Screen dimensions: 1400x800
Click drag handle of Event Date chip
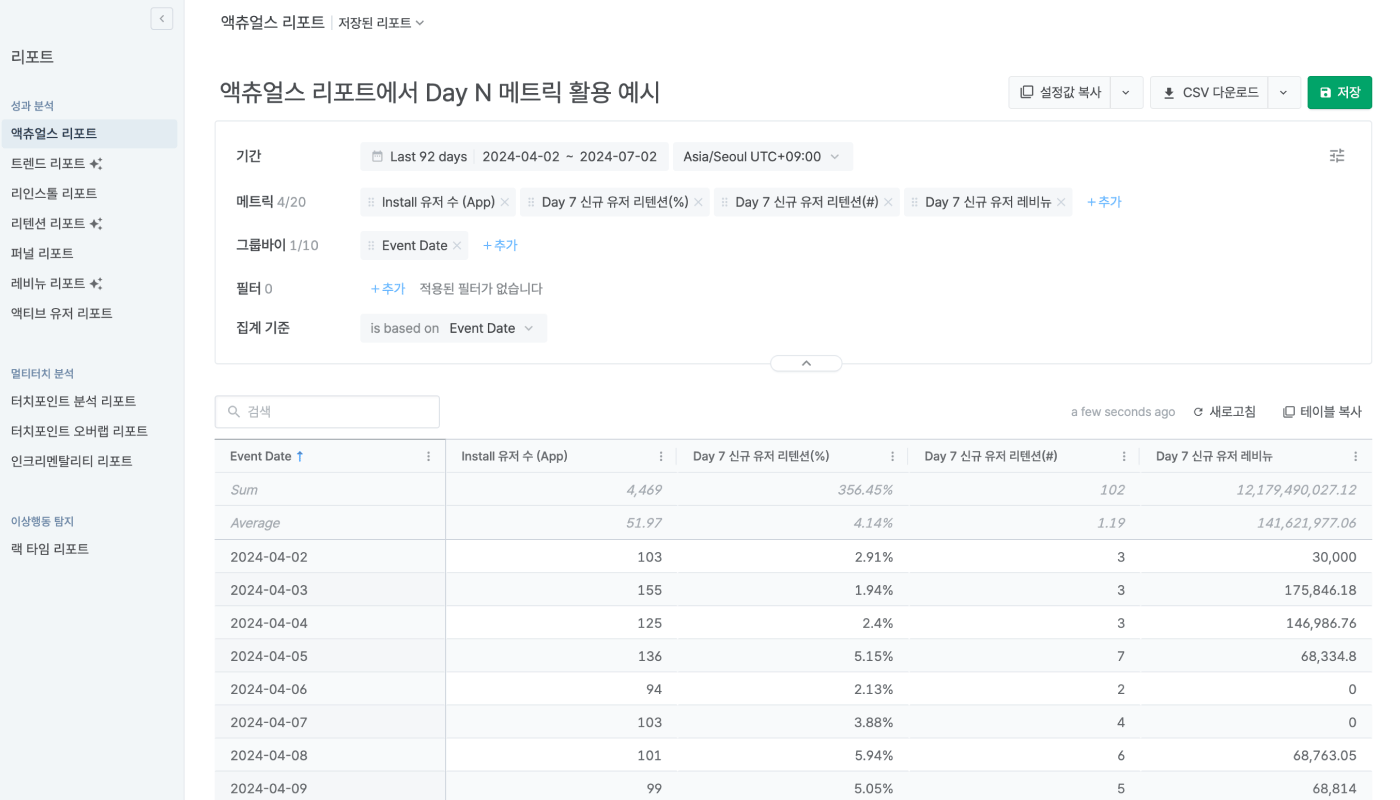click(x=372, y=245)
